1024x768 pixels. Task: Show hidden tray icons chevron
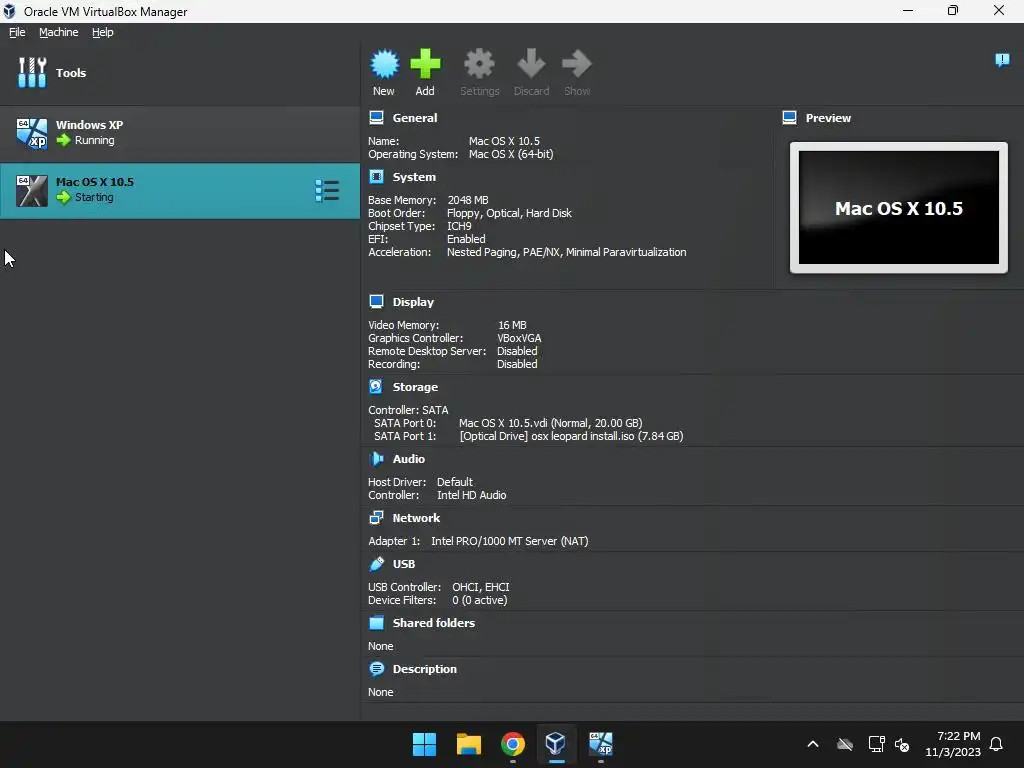tap(813, 744)
